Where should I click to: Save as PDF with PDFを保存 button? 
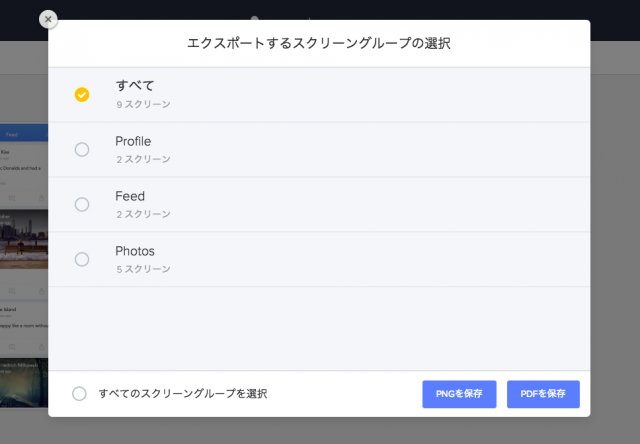543,394
